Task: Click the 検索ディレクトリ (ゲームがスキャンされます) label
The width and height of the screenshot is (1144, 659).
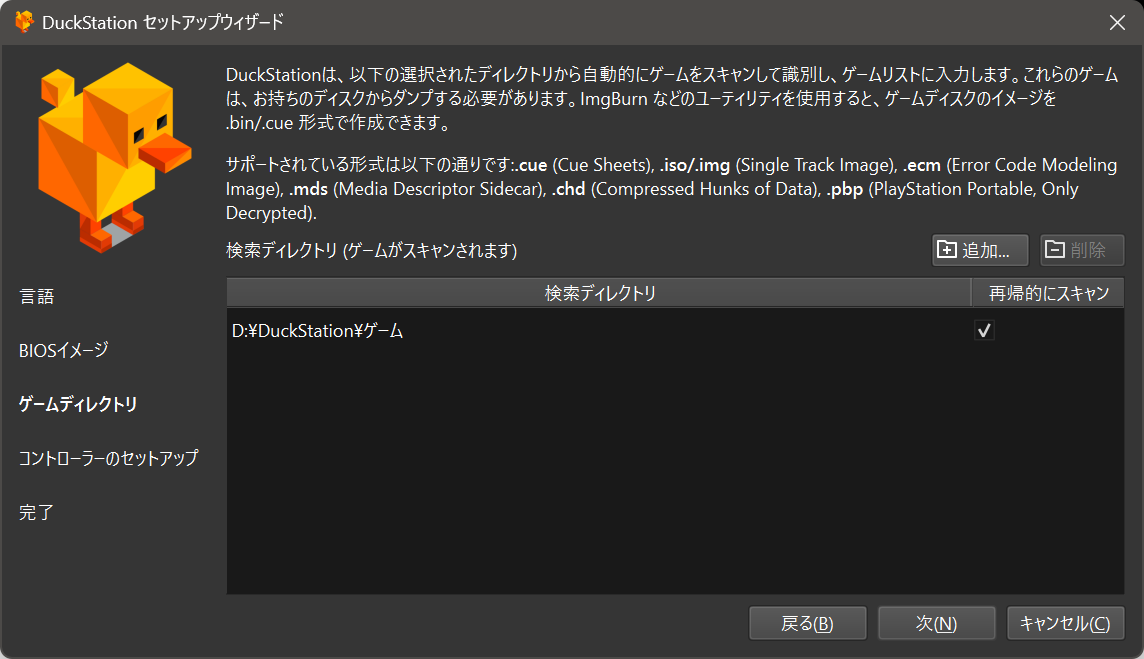Action: (x=371, y=250)
